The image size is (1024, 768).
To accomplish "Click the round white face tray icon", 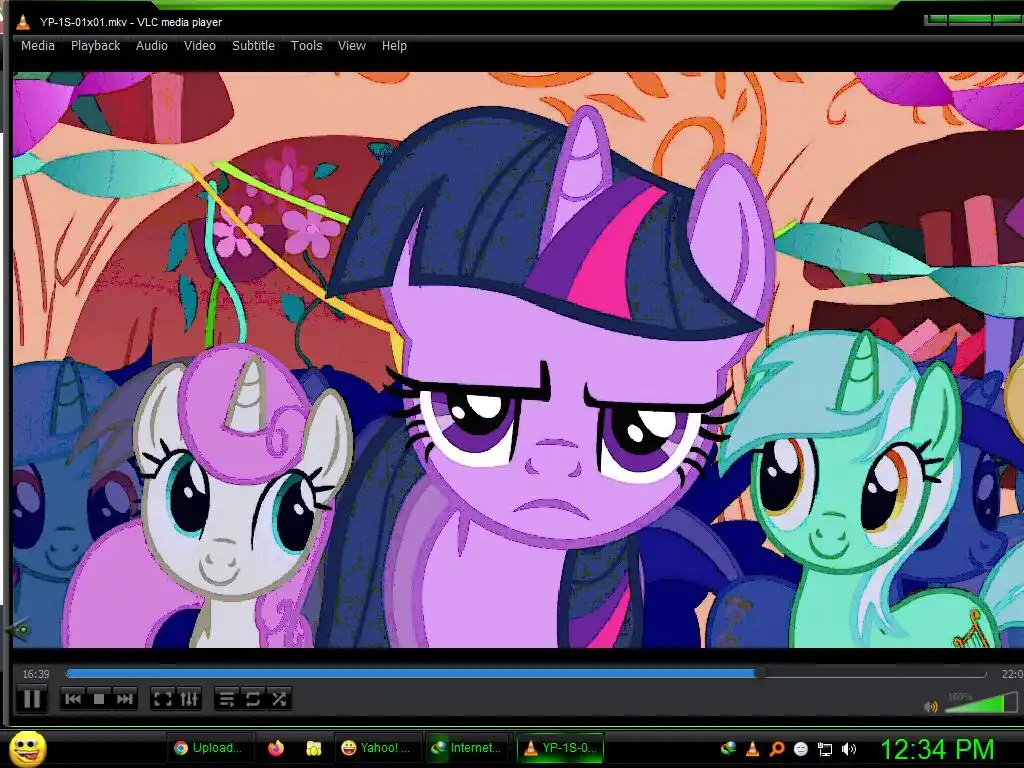I will point(801,749).
